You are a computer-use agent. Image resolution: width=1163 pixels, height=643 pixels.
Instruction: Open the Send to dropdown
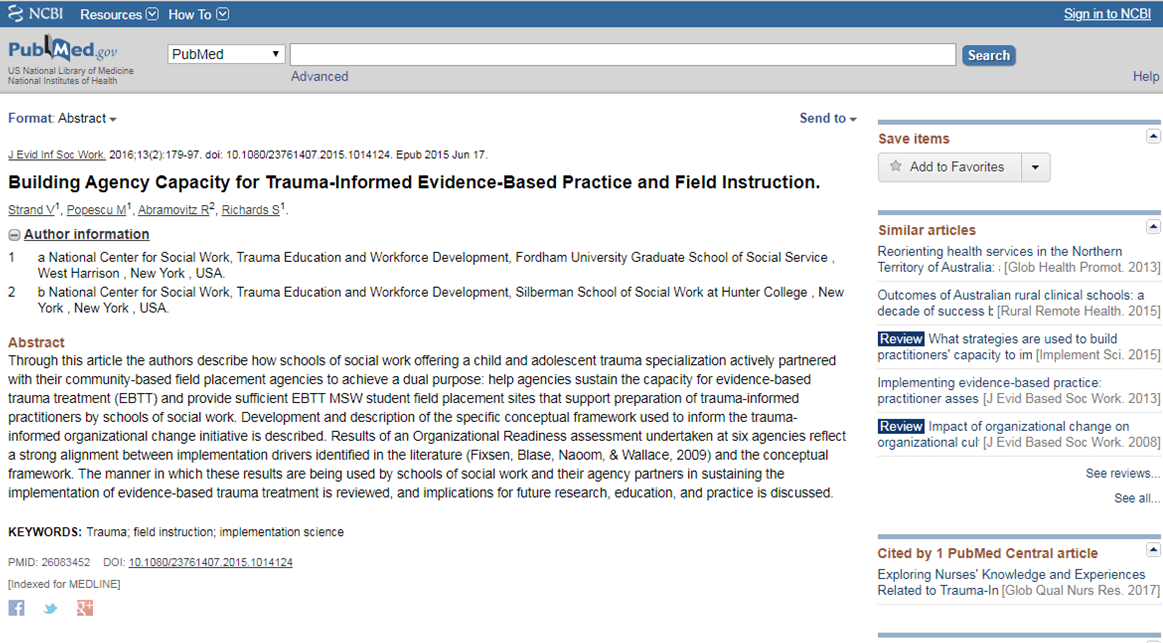click(x=828, y=119)
